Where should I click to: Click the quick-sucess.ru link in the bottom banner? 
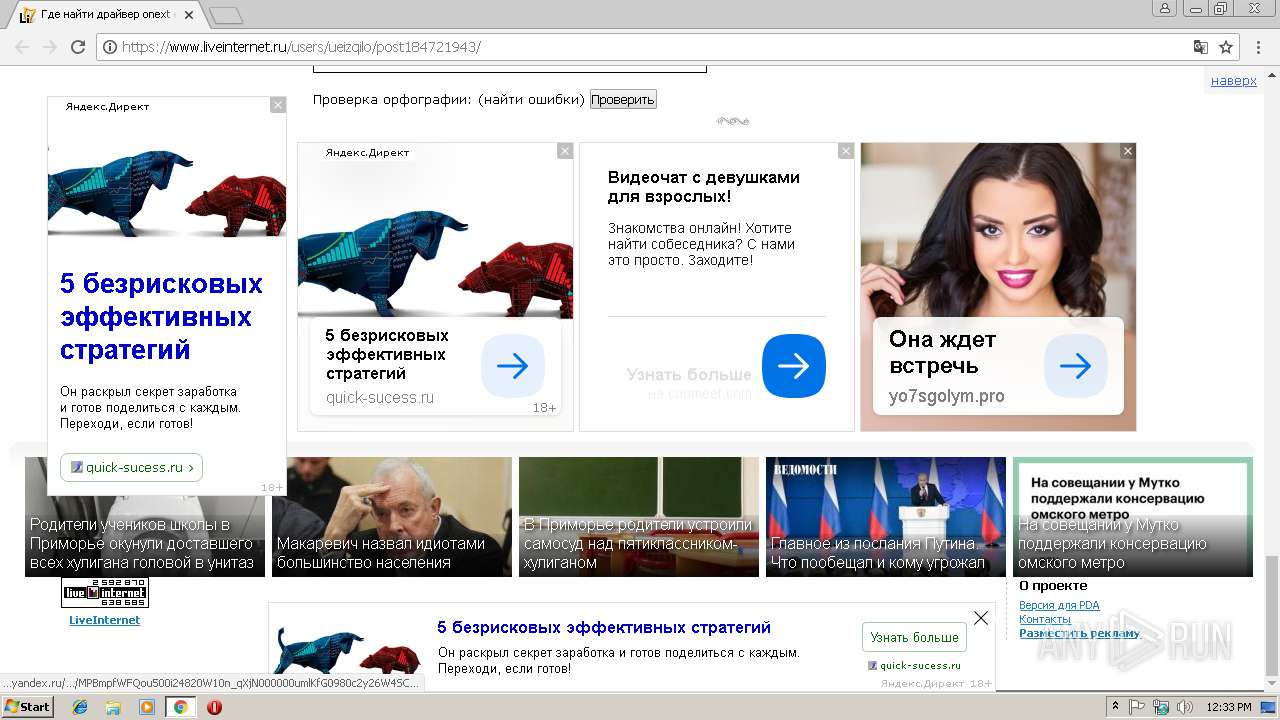tap(920, 665)
